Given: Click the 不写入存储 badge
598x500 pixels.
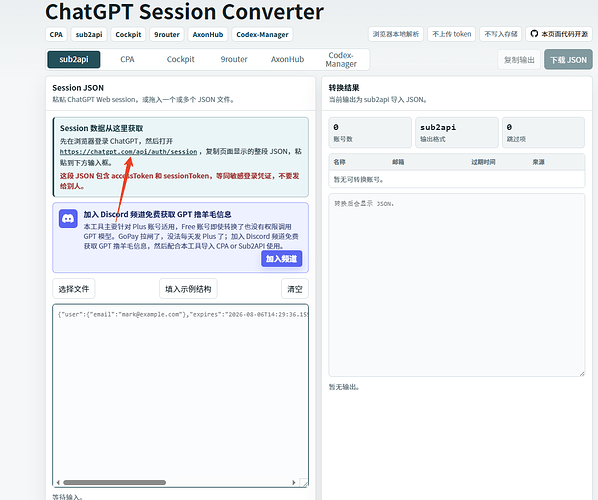Looking at the screenshot, I should click(501, 34).
